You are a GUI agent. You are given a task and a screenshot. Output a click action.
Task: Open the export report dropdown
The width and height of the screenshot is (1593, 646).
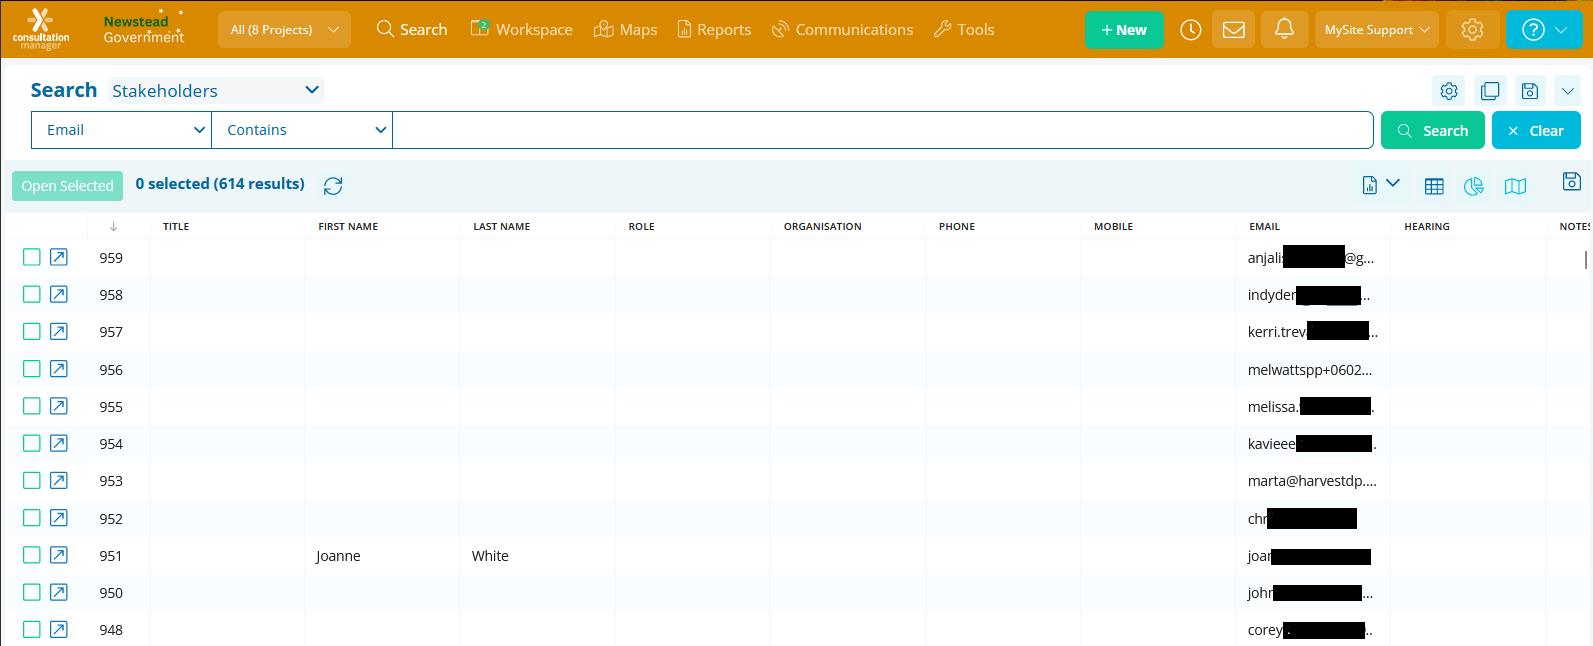1381,185
